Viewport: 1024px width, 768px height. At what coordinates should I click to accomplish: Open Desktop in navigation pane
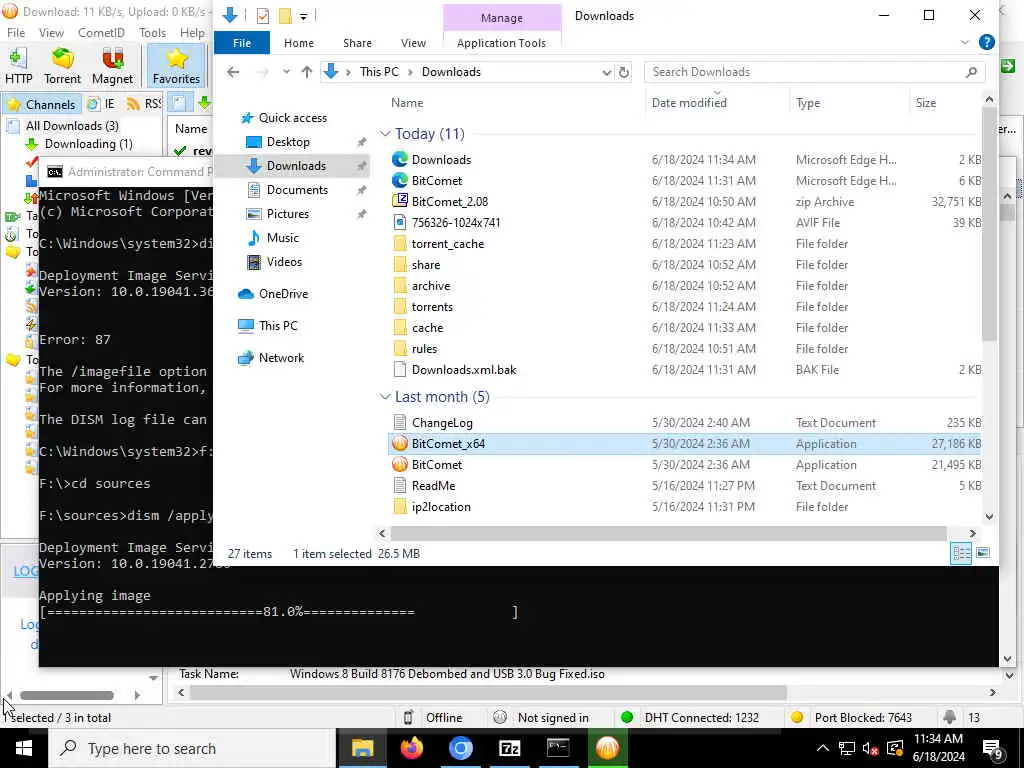(x=288, y=142)
